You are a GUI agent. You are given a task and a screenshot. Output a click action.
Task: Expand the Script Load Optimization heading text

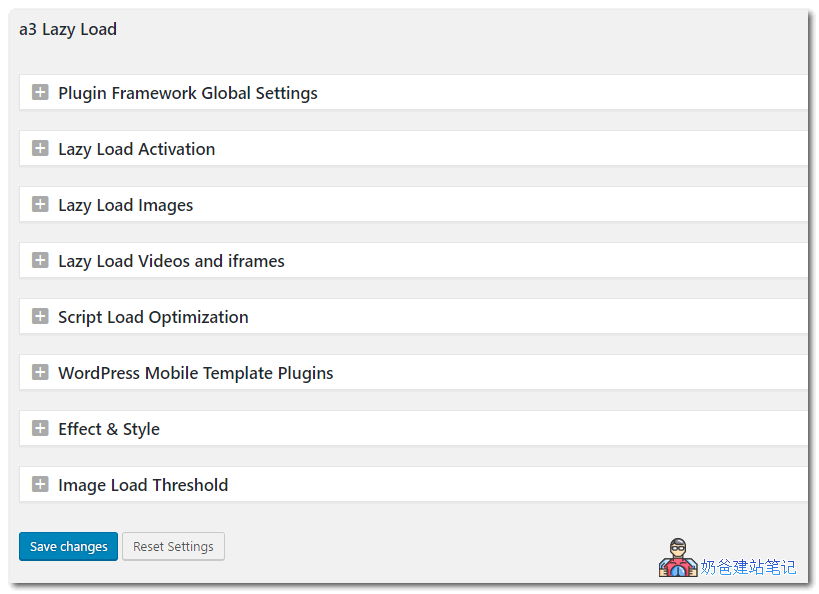[x=153, y=317]
